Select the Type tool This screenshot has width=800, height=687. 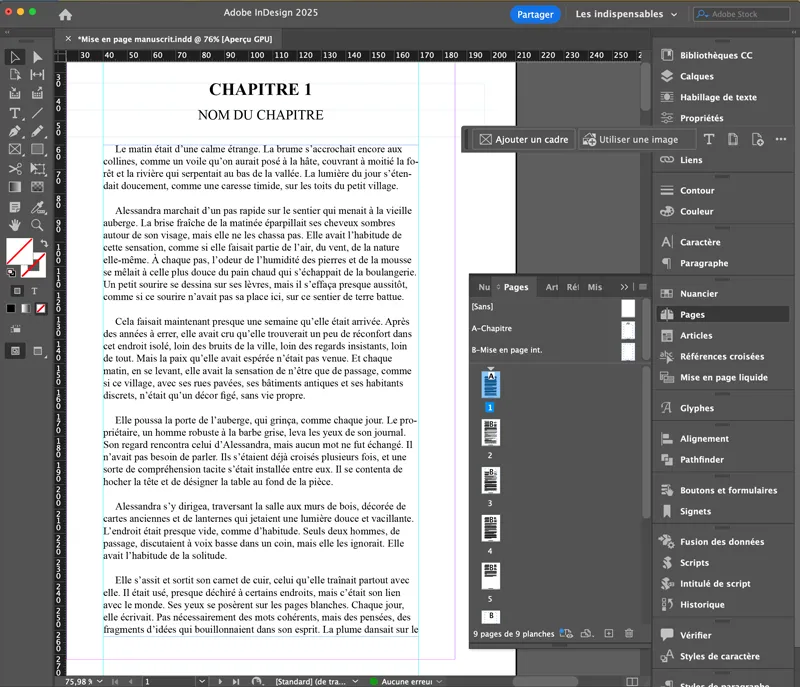tap(15, 111)
